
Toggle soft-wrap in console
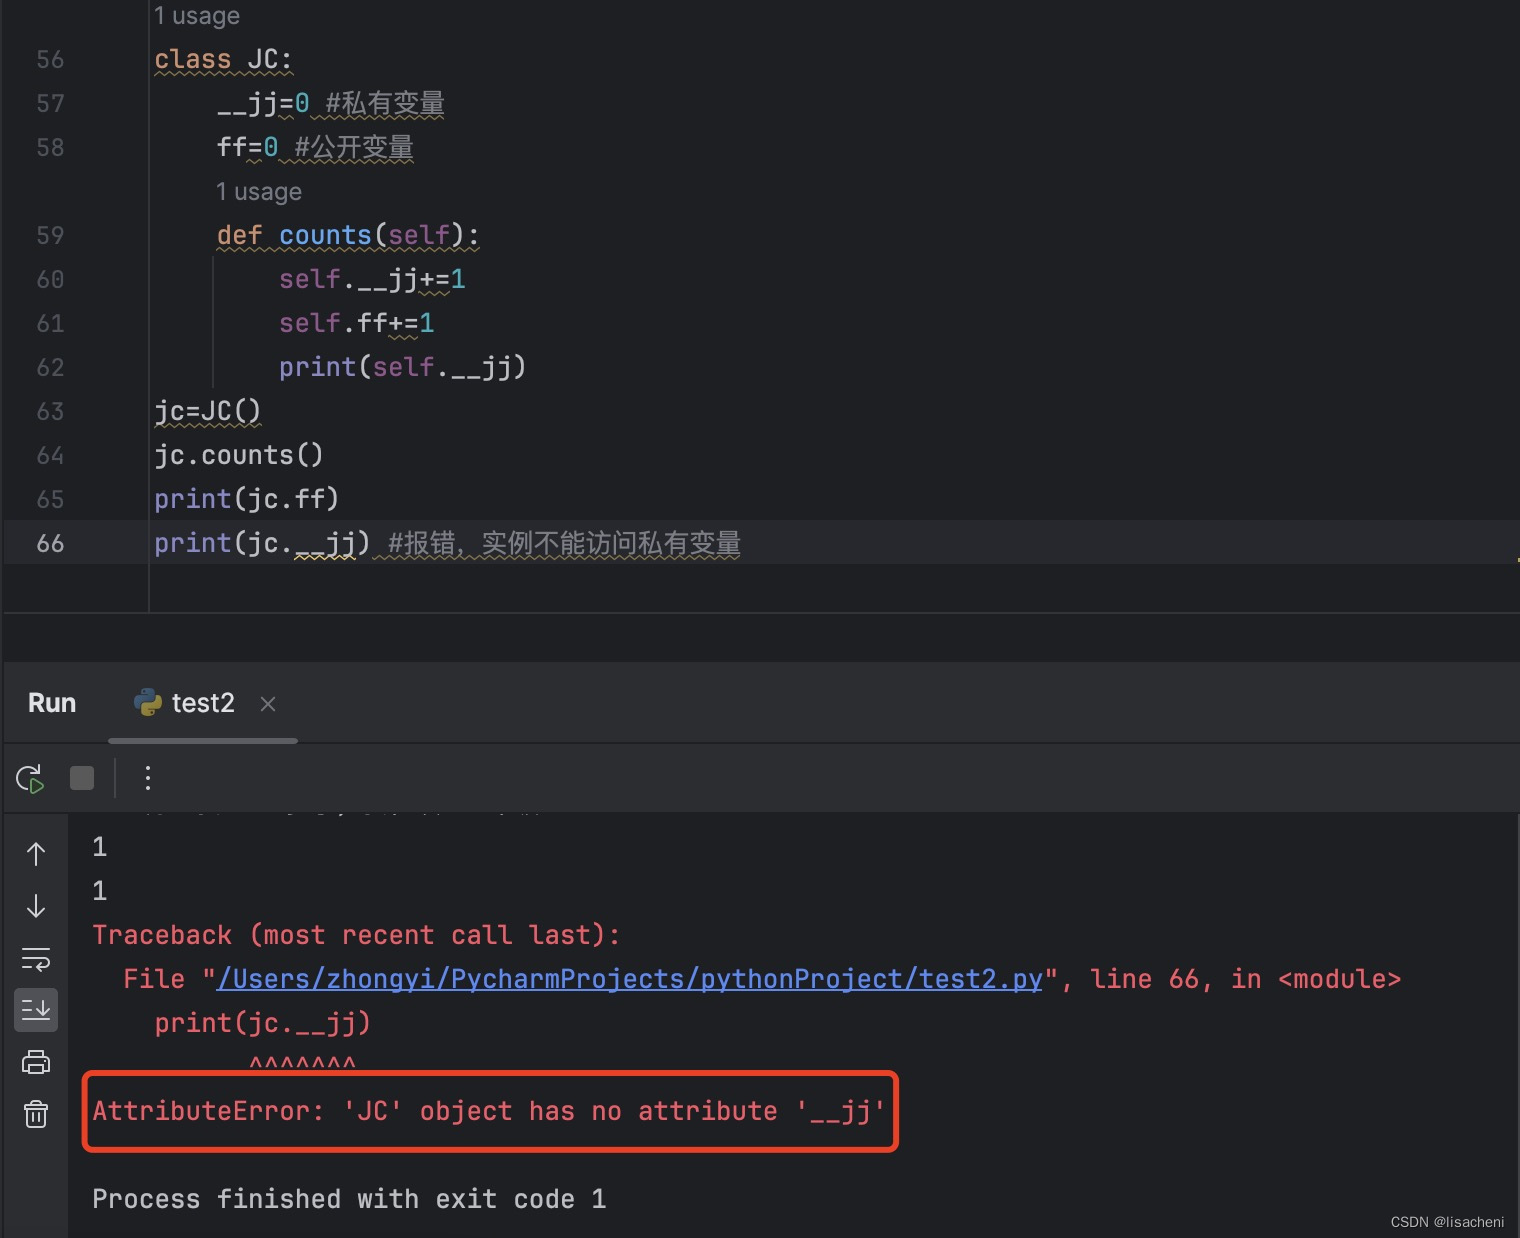[36, 959]
